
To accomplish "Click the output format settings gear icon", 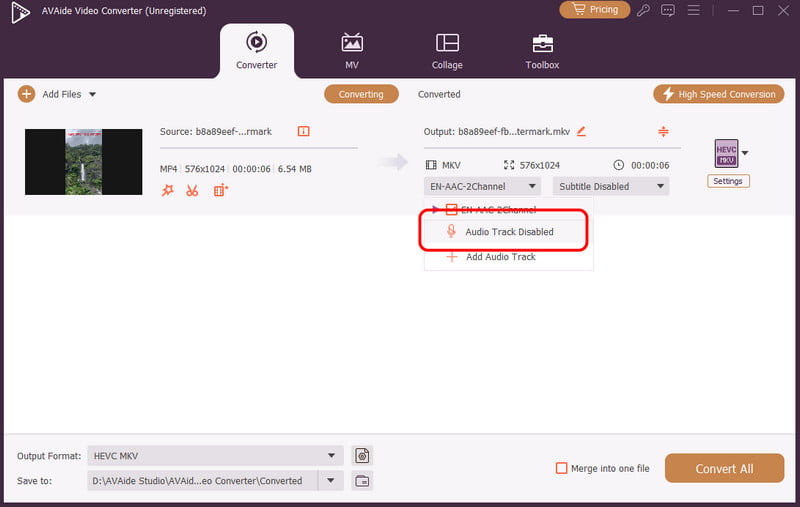I will (x=363, y=456).
